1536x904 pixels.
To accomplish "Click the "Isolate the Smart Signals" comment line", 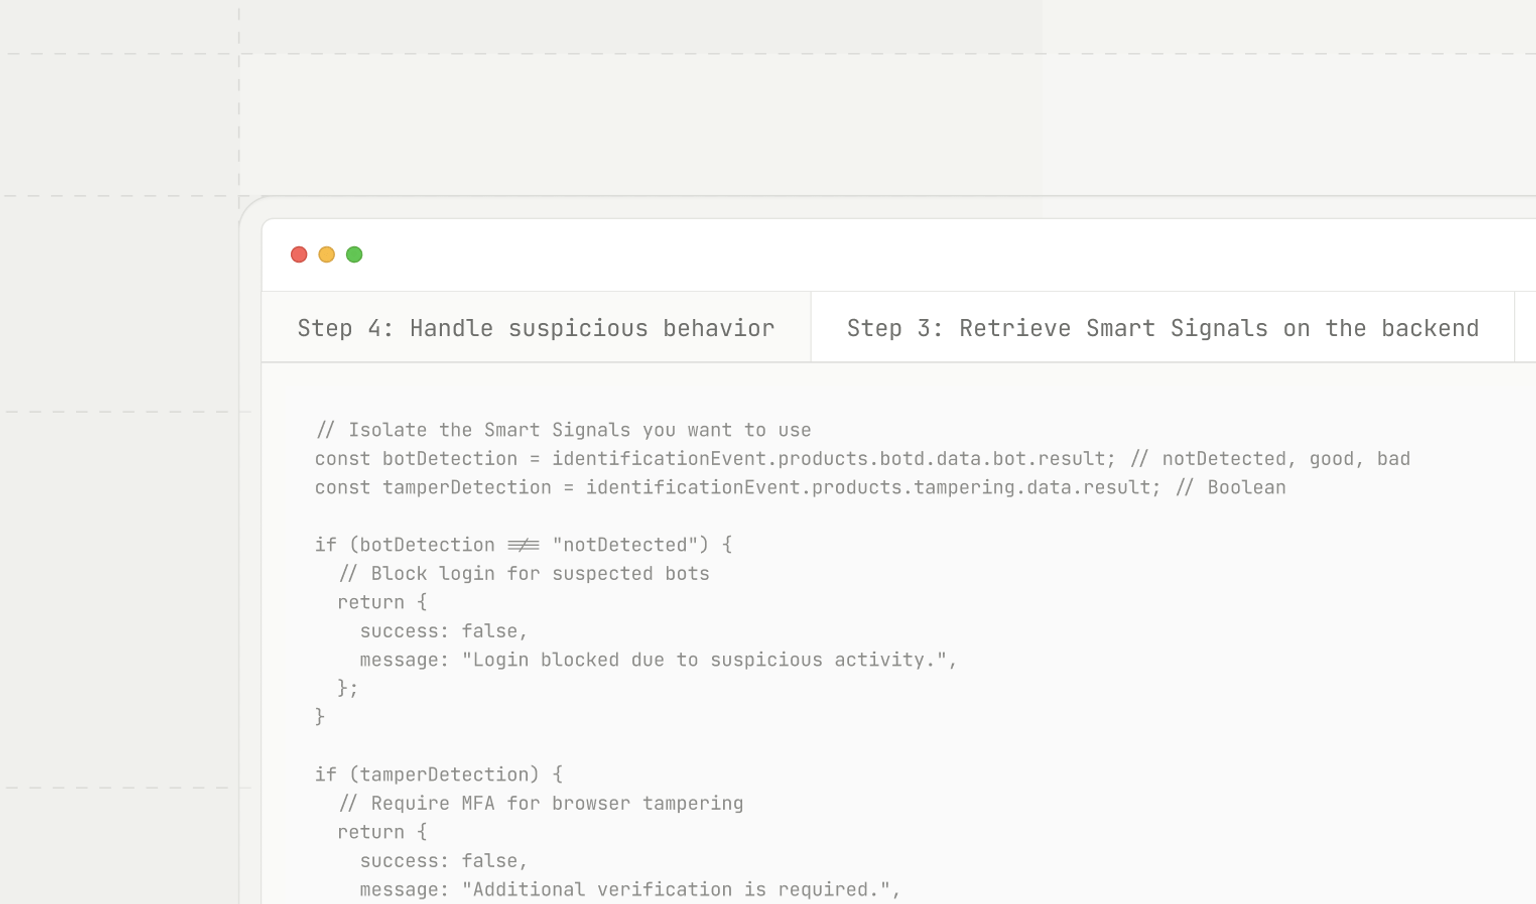I will [x=563, y=430].
